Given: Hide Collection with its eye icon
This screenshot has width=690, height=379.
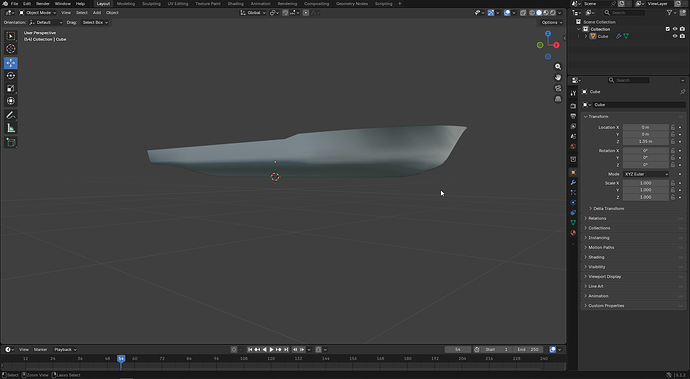Looking at the screenshot, I should click(x=675, y=29).
